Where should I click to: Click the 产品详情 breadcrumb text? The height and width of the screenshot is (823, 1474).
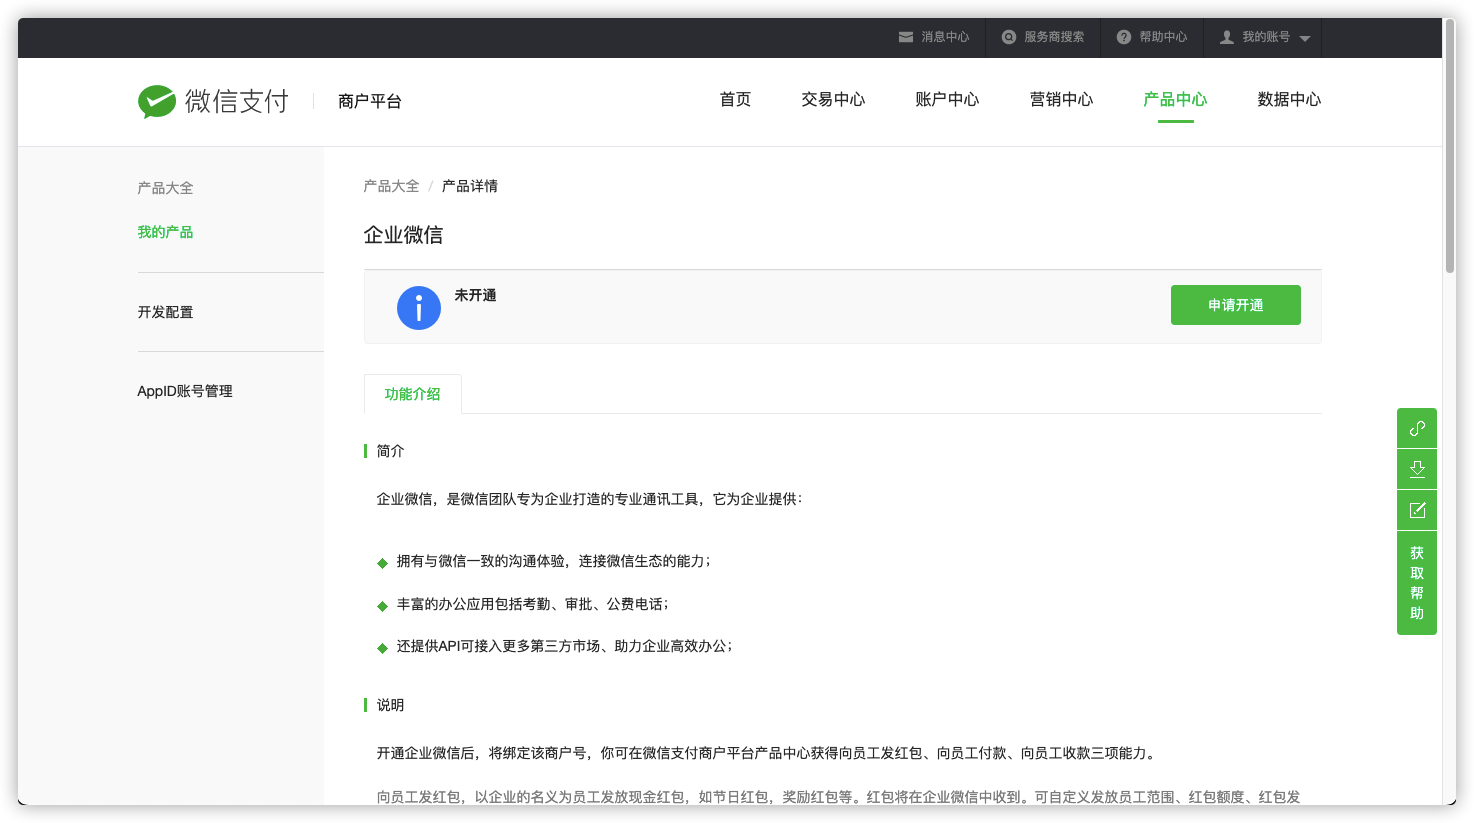[x=469, y=186]
